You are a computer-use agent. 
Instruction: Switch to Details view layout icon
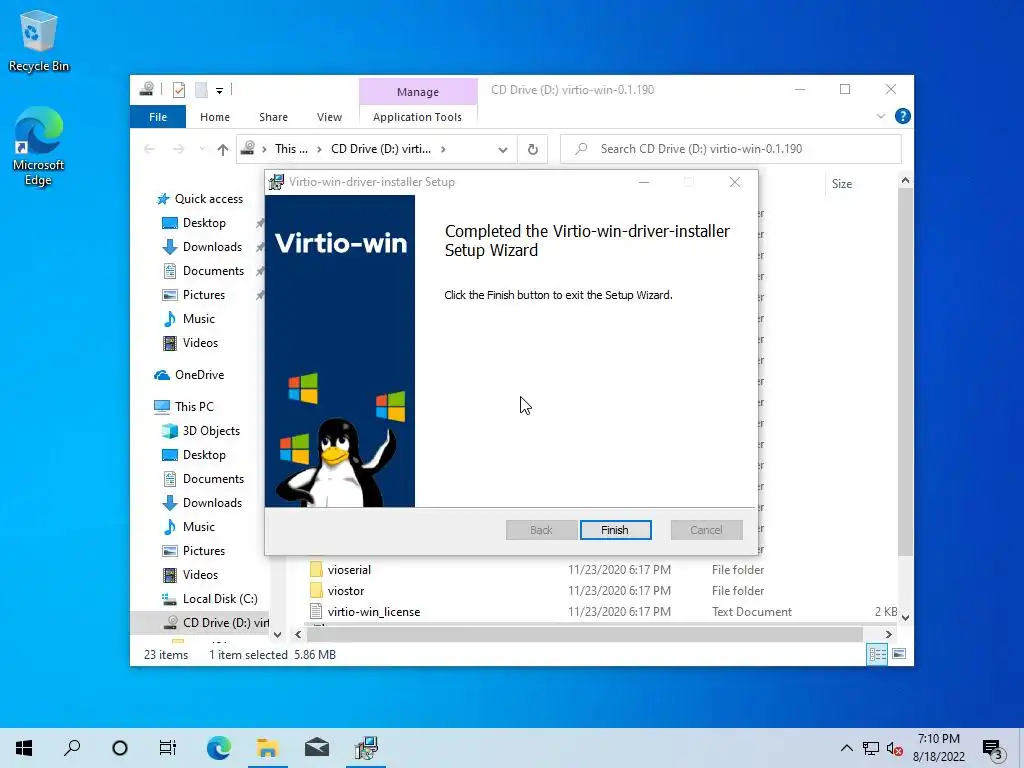click(877, 654)
